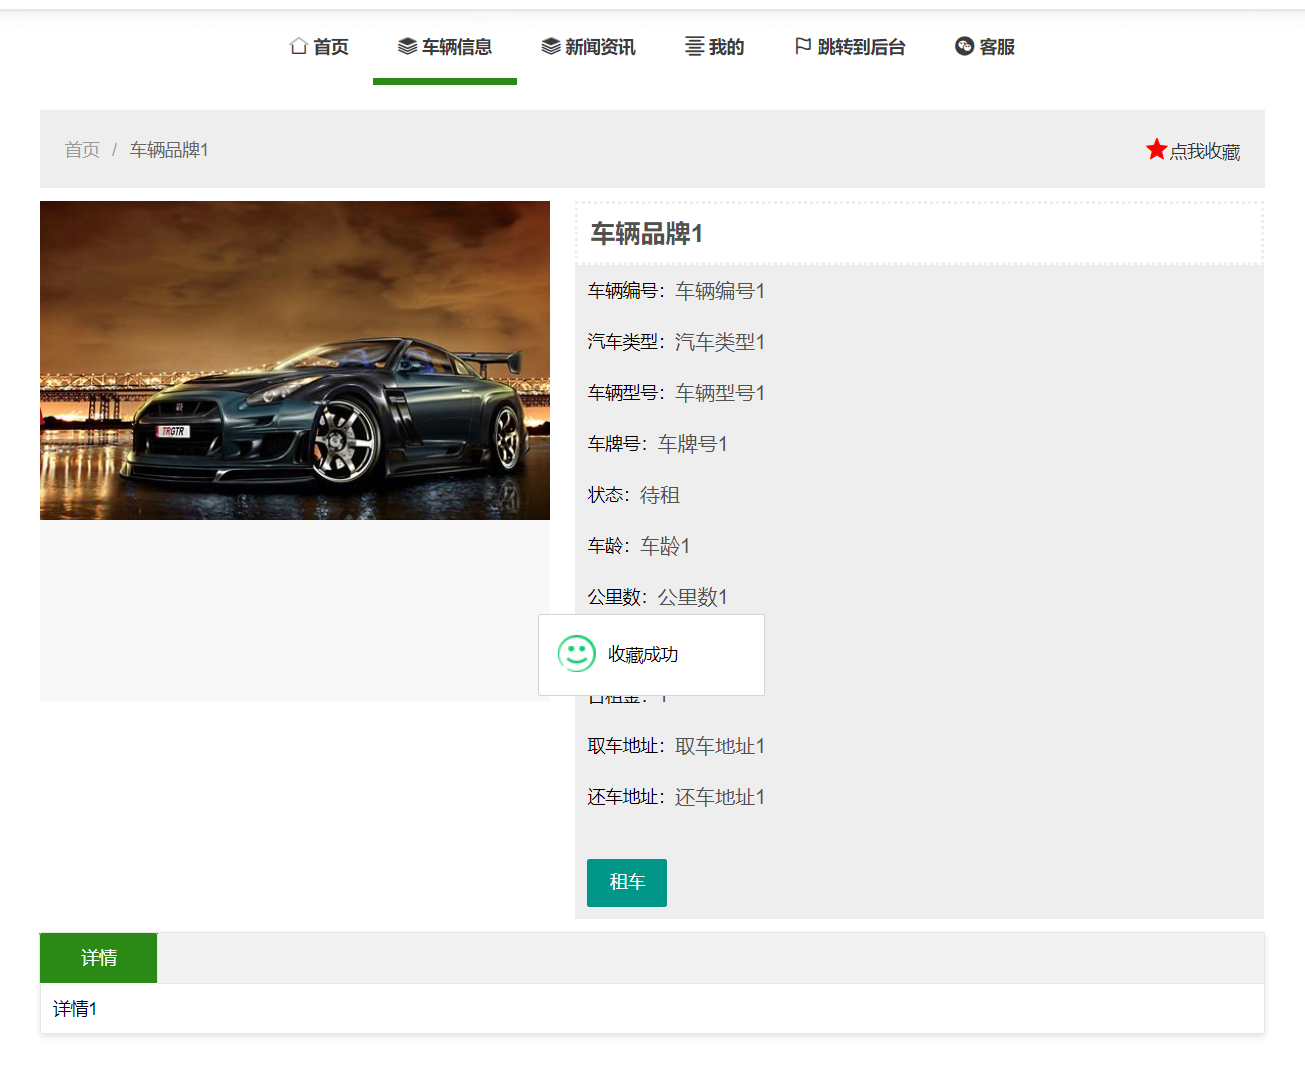
Task: Click the 首页 breadcrumb link
Action: (82, 150)
